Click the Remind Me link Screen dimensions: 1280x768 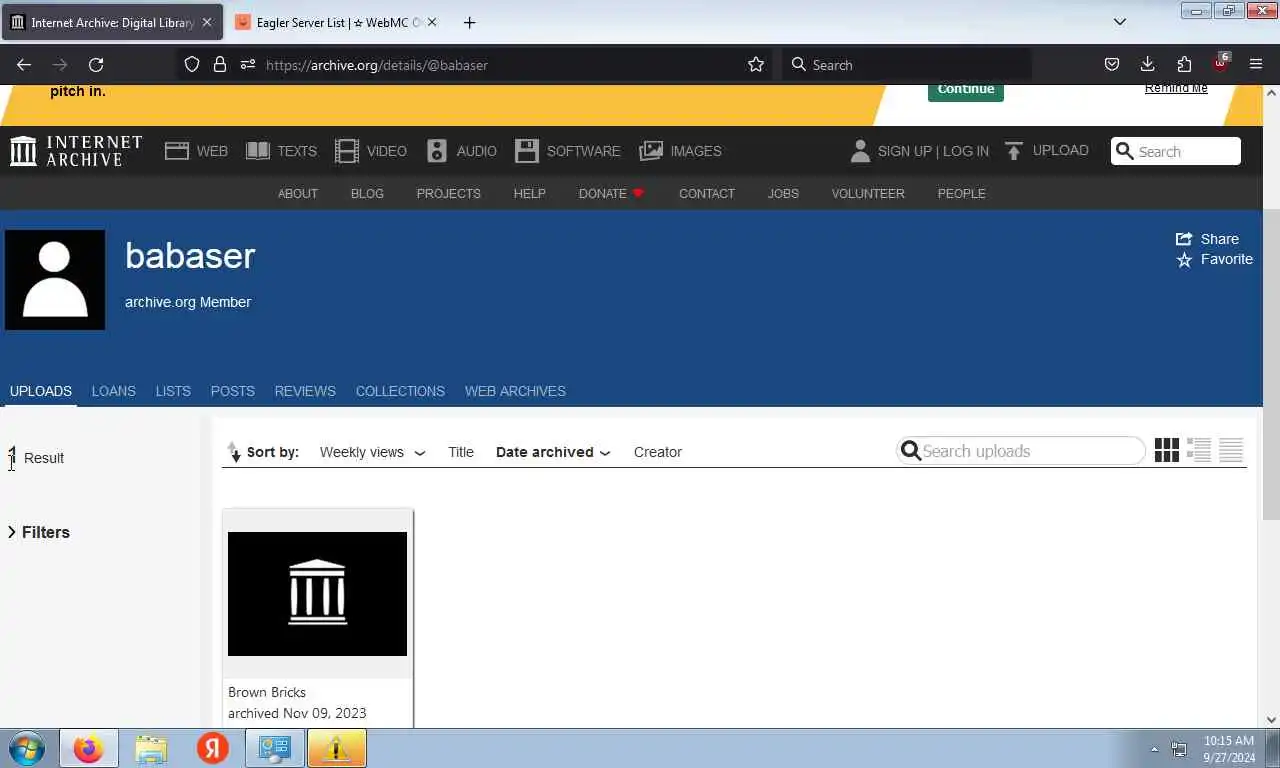(x=1176, y=88)
